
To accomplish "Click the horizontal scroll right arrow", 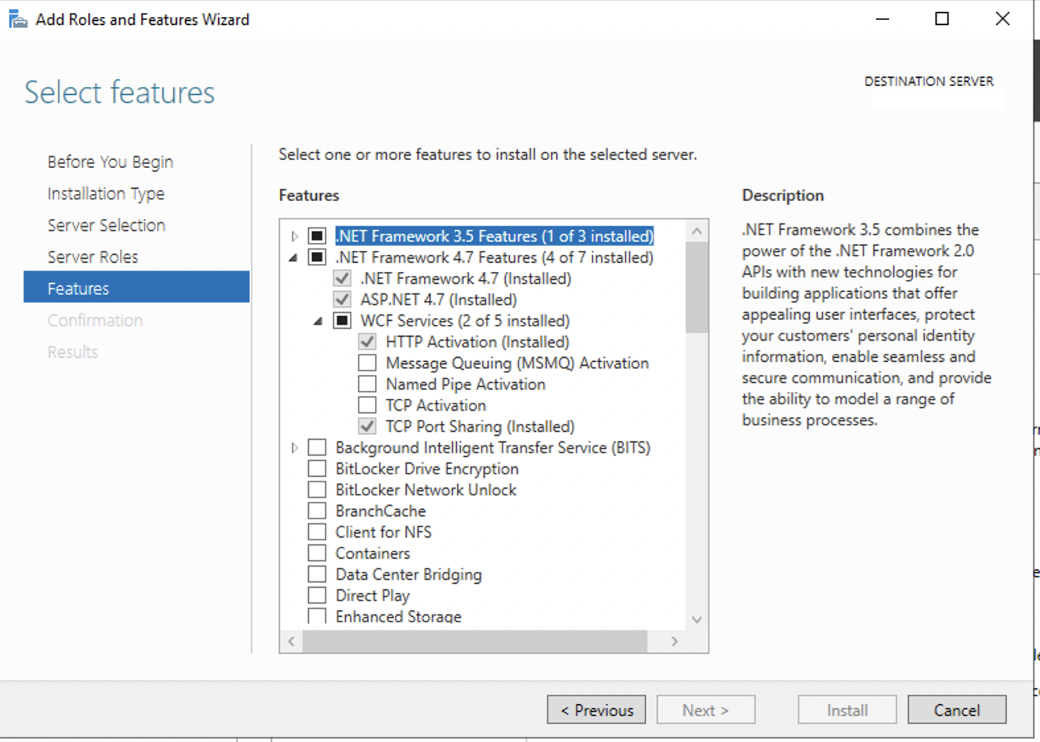I will (x=675, y=641).
